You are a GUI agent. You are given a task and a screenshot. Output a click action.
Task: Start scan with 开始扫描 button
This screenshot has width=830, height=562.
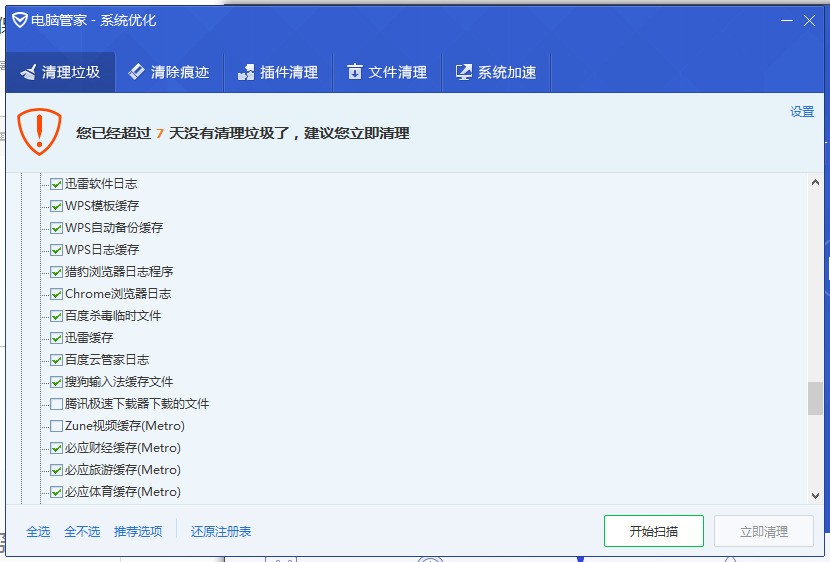pyautogui.click(x=654, y=531)
